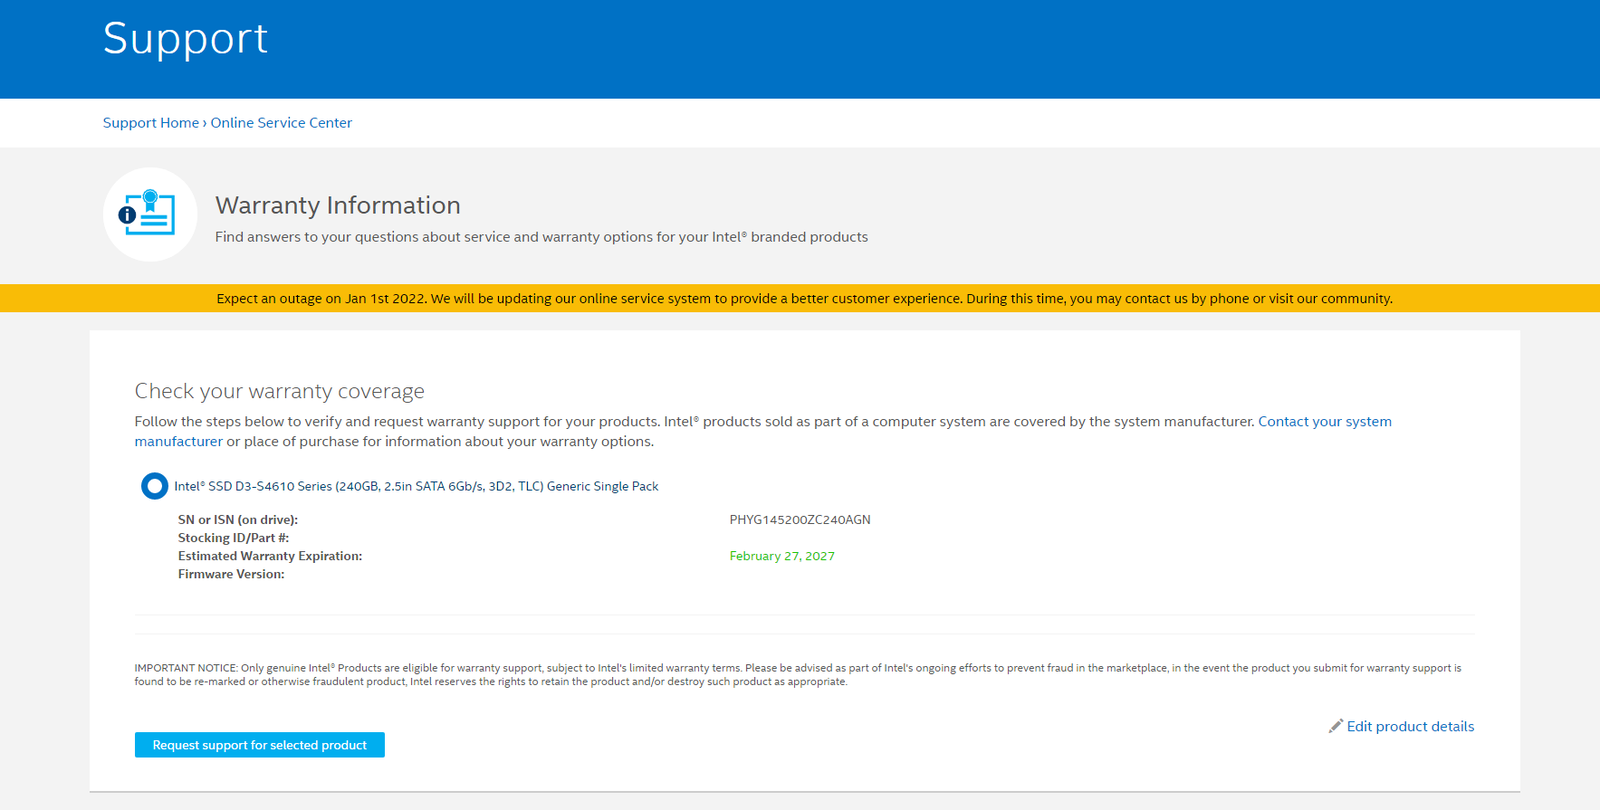
Task: Click the February 27, 2027 expiration date
Action: coord(782,556)
